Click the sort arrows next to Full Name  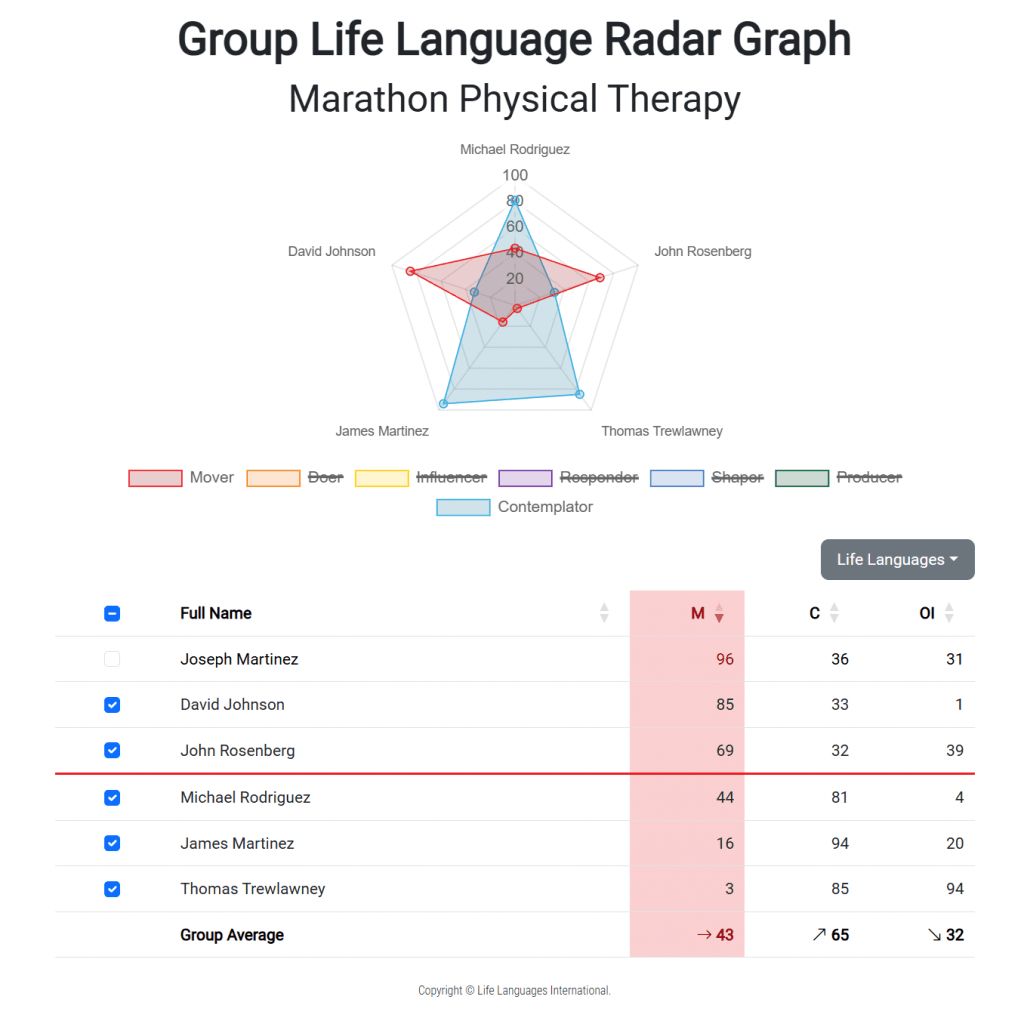[x=604, y=613]
